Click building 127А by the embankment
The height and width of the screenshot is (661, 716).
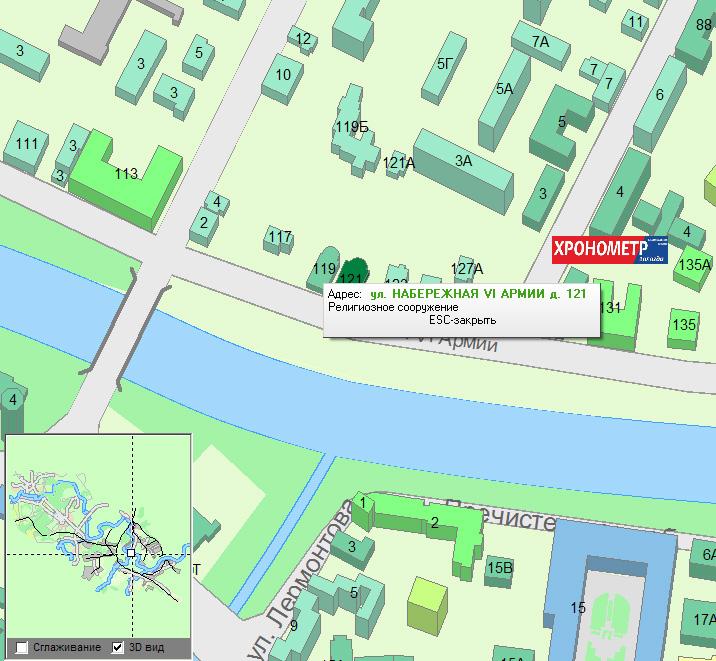467,269
